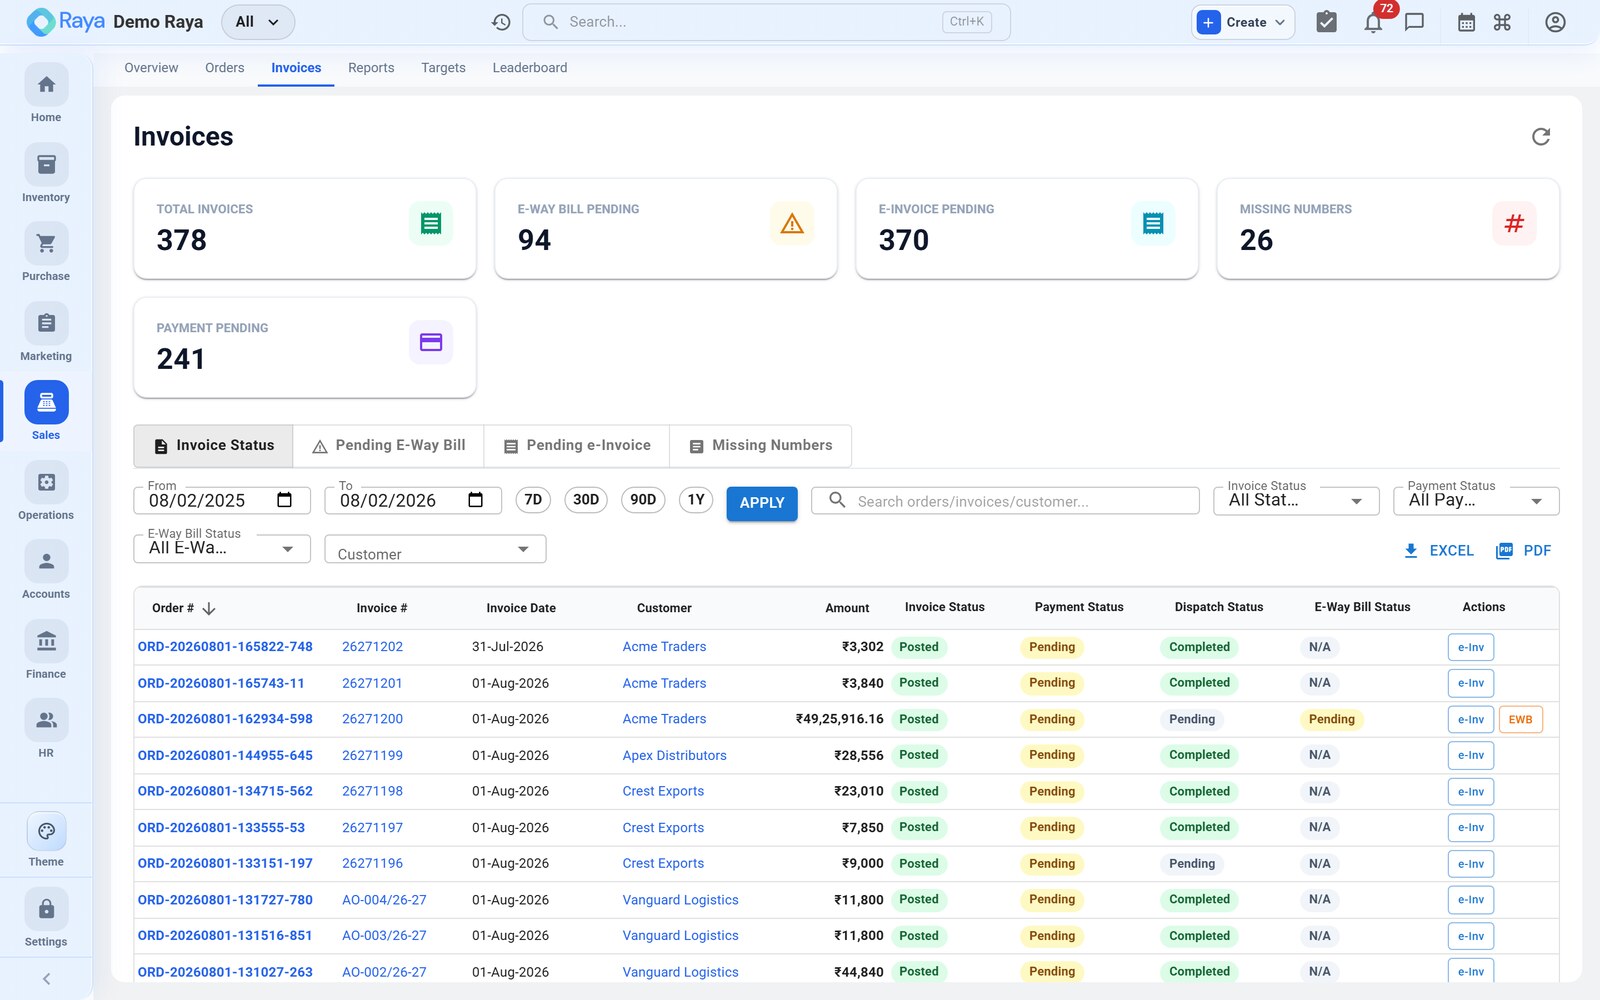The image size is (1600, 1000).
Task: Open the Home sidebar icon
Action: [46, 85]
